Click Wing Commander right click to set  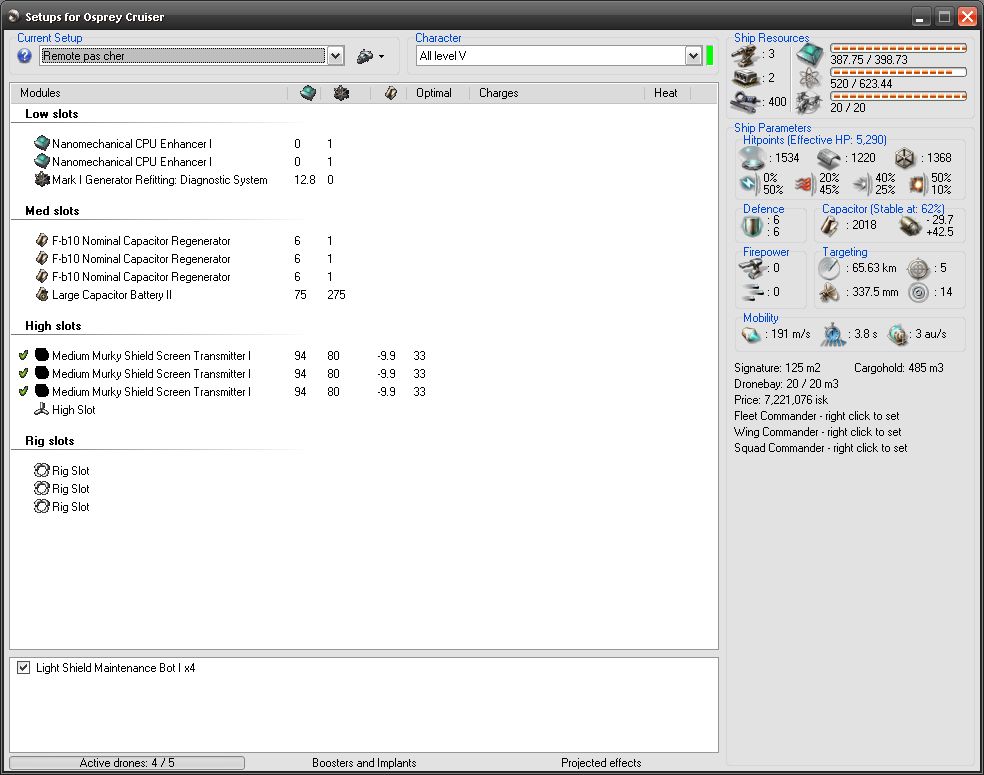pos(818,432)
